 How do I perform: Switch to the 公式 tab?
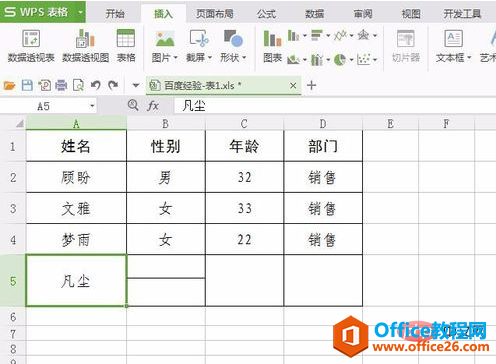[x=266, y=14]
